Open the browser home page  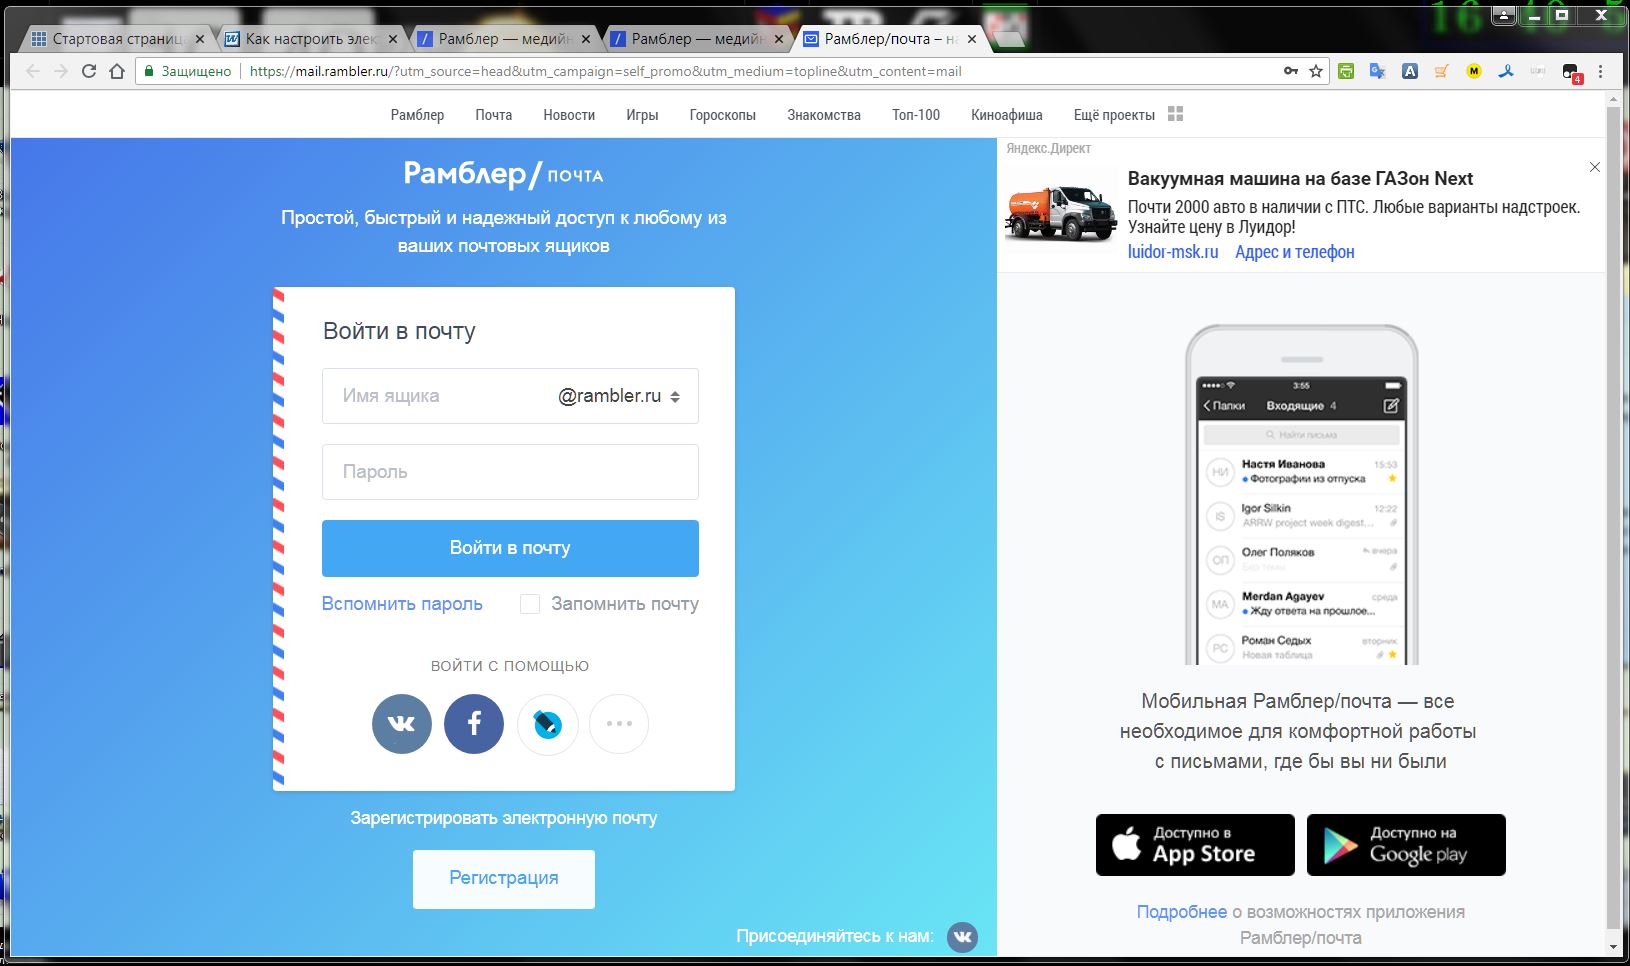(x=117, y=71)
